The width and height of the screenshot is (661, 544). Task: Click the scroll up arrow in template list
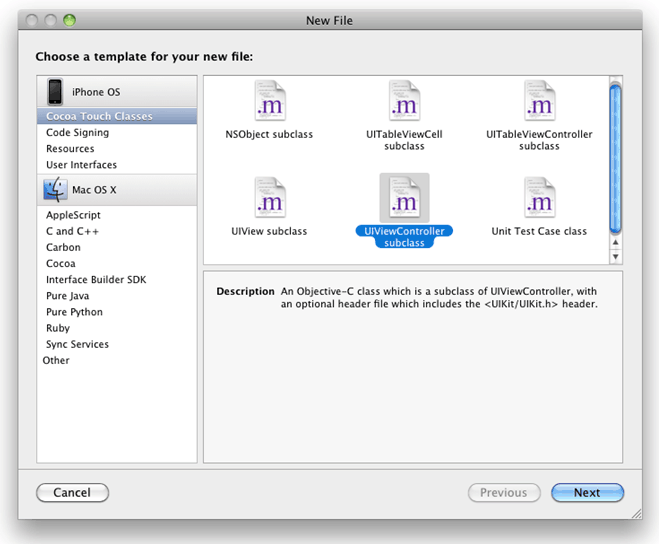(x=615, y=242)
